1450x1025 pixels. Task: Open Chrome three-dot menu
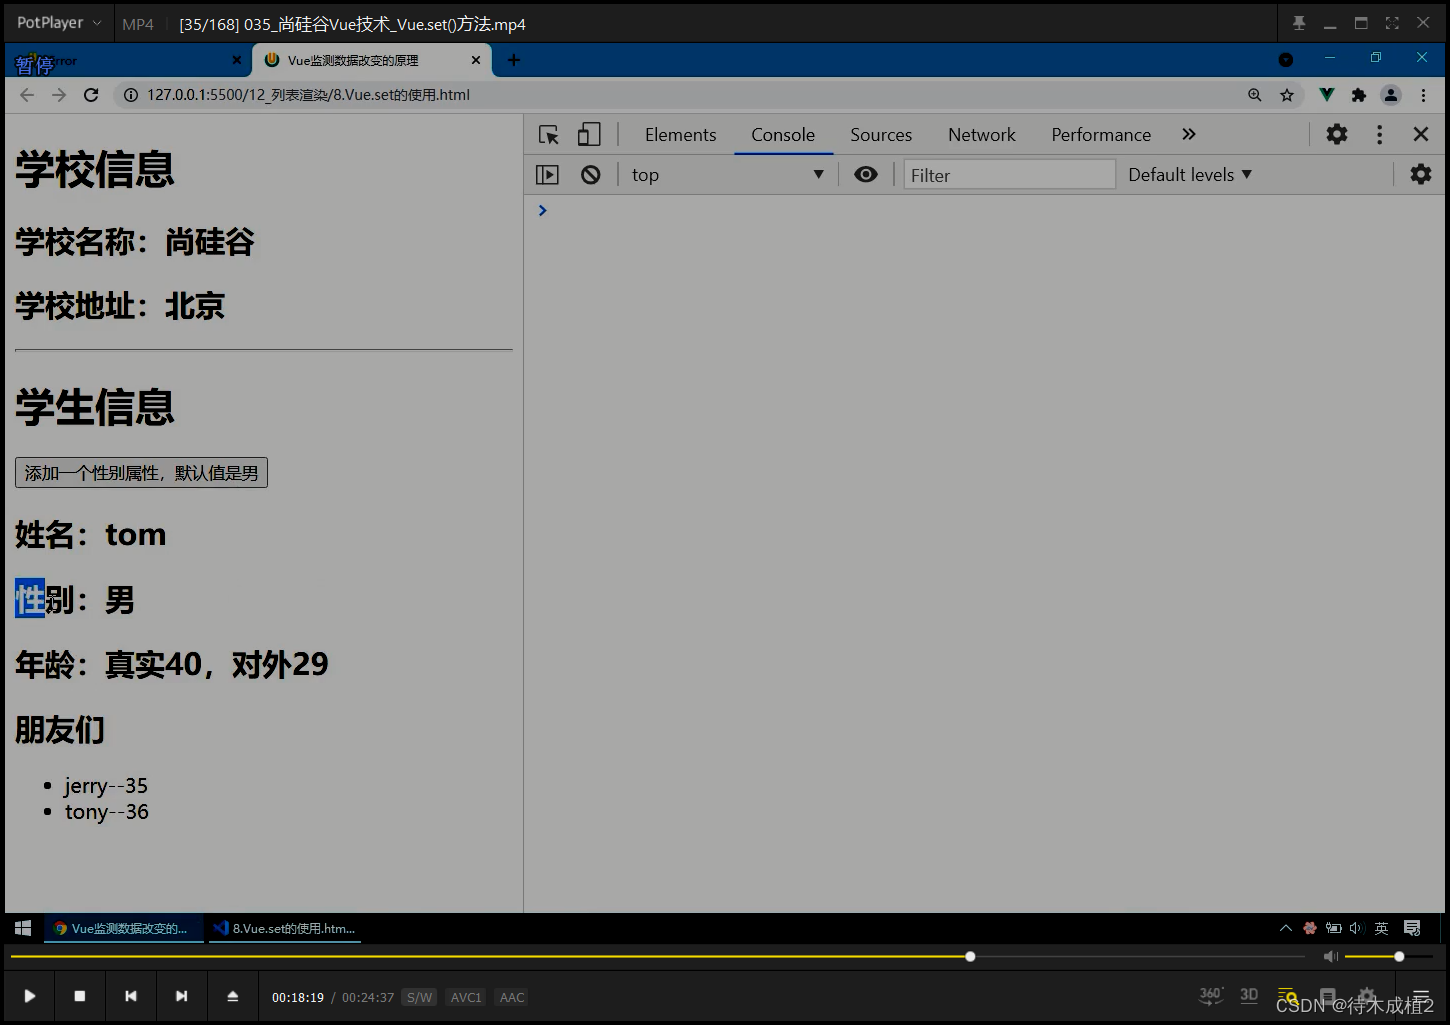coord(1423,95)
